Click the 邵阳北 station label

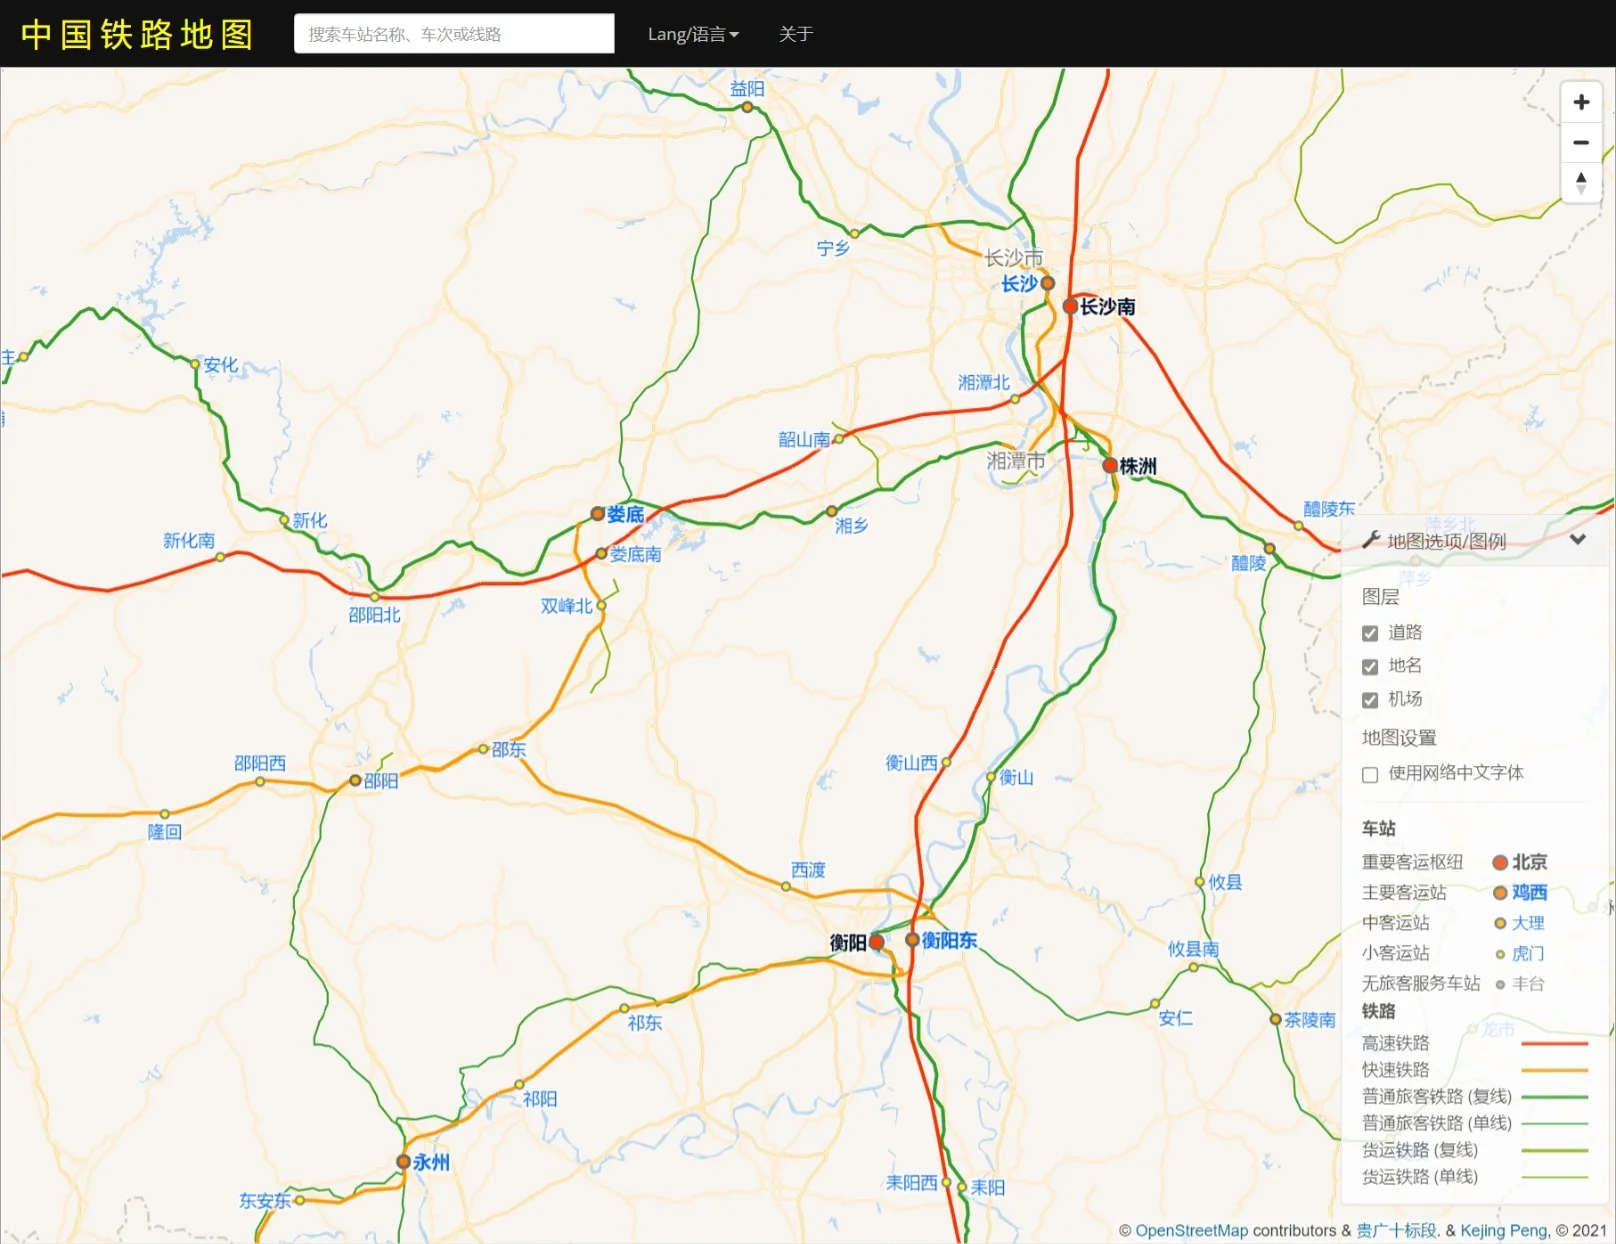pos(374,615)
